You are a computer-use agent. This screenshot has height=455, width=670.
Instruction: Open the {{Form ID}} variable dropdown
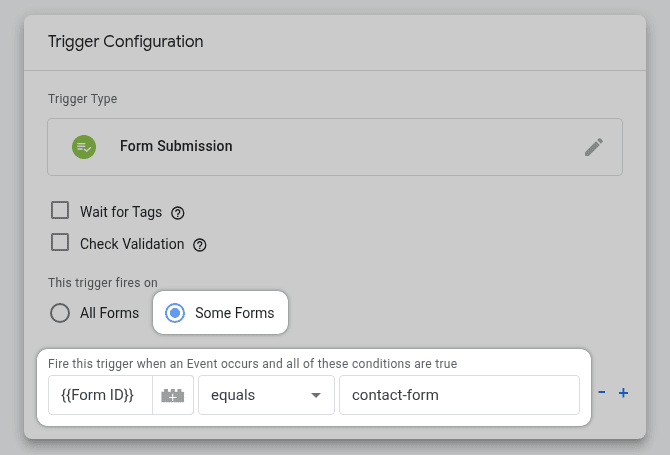click(x=100, y=395)
